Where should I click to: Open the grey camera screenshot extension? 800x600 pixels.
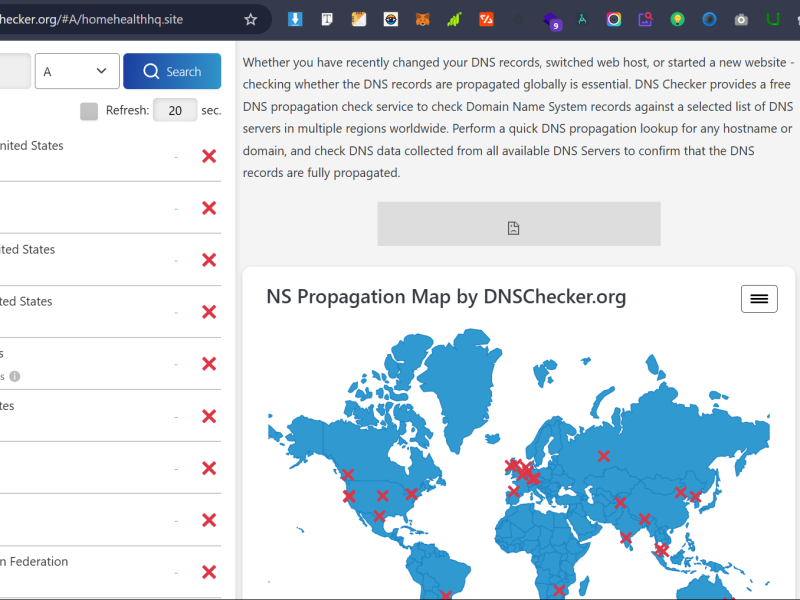(x=741, y=19)
